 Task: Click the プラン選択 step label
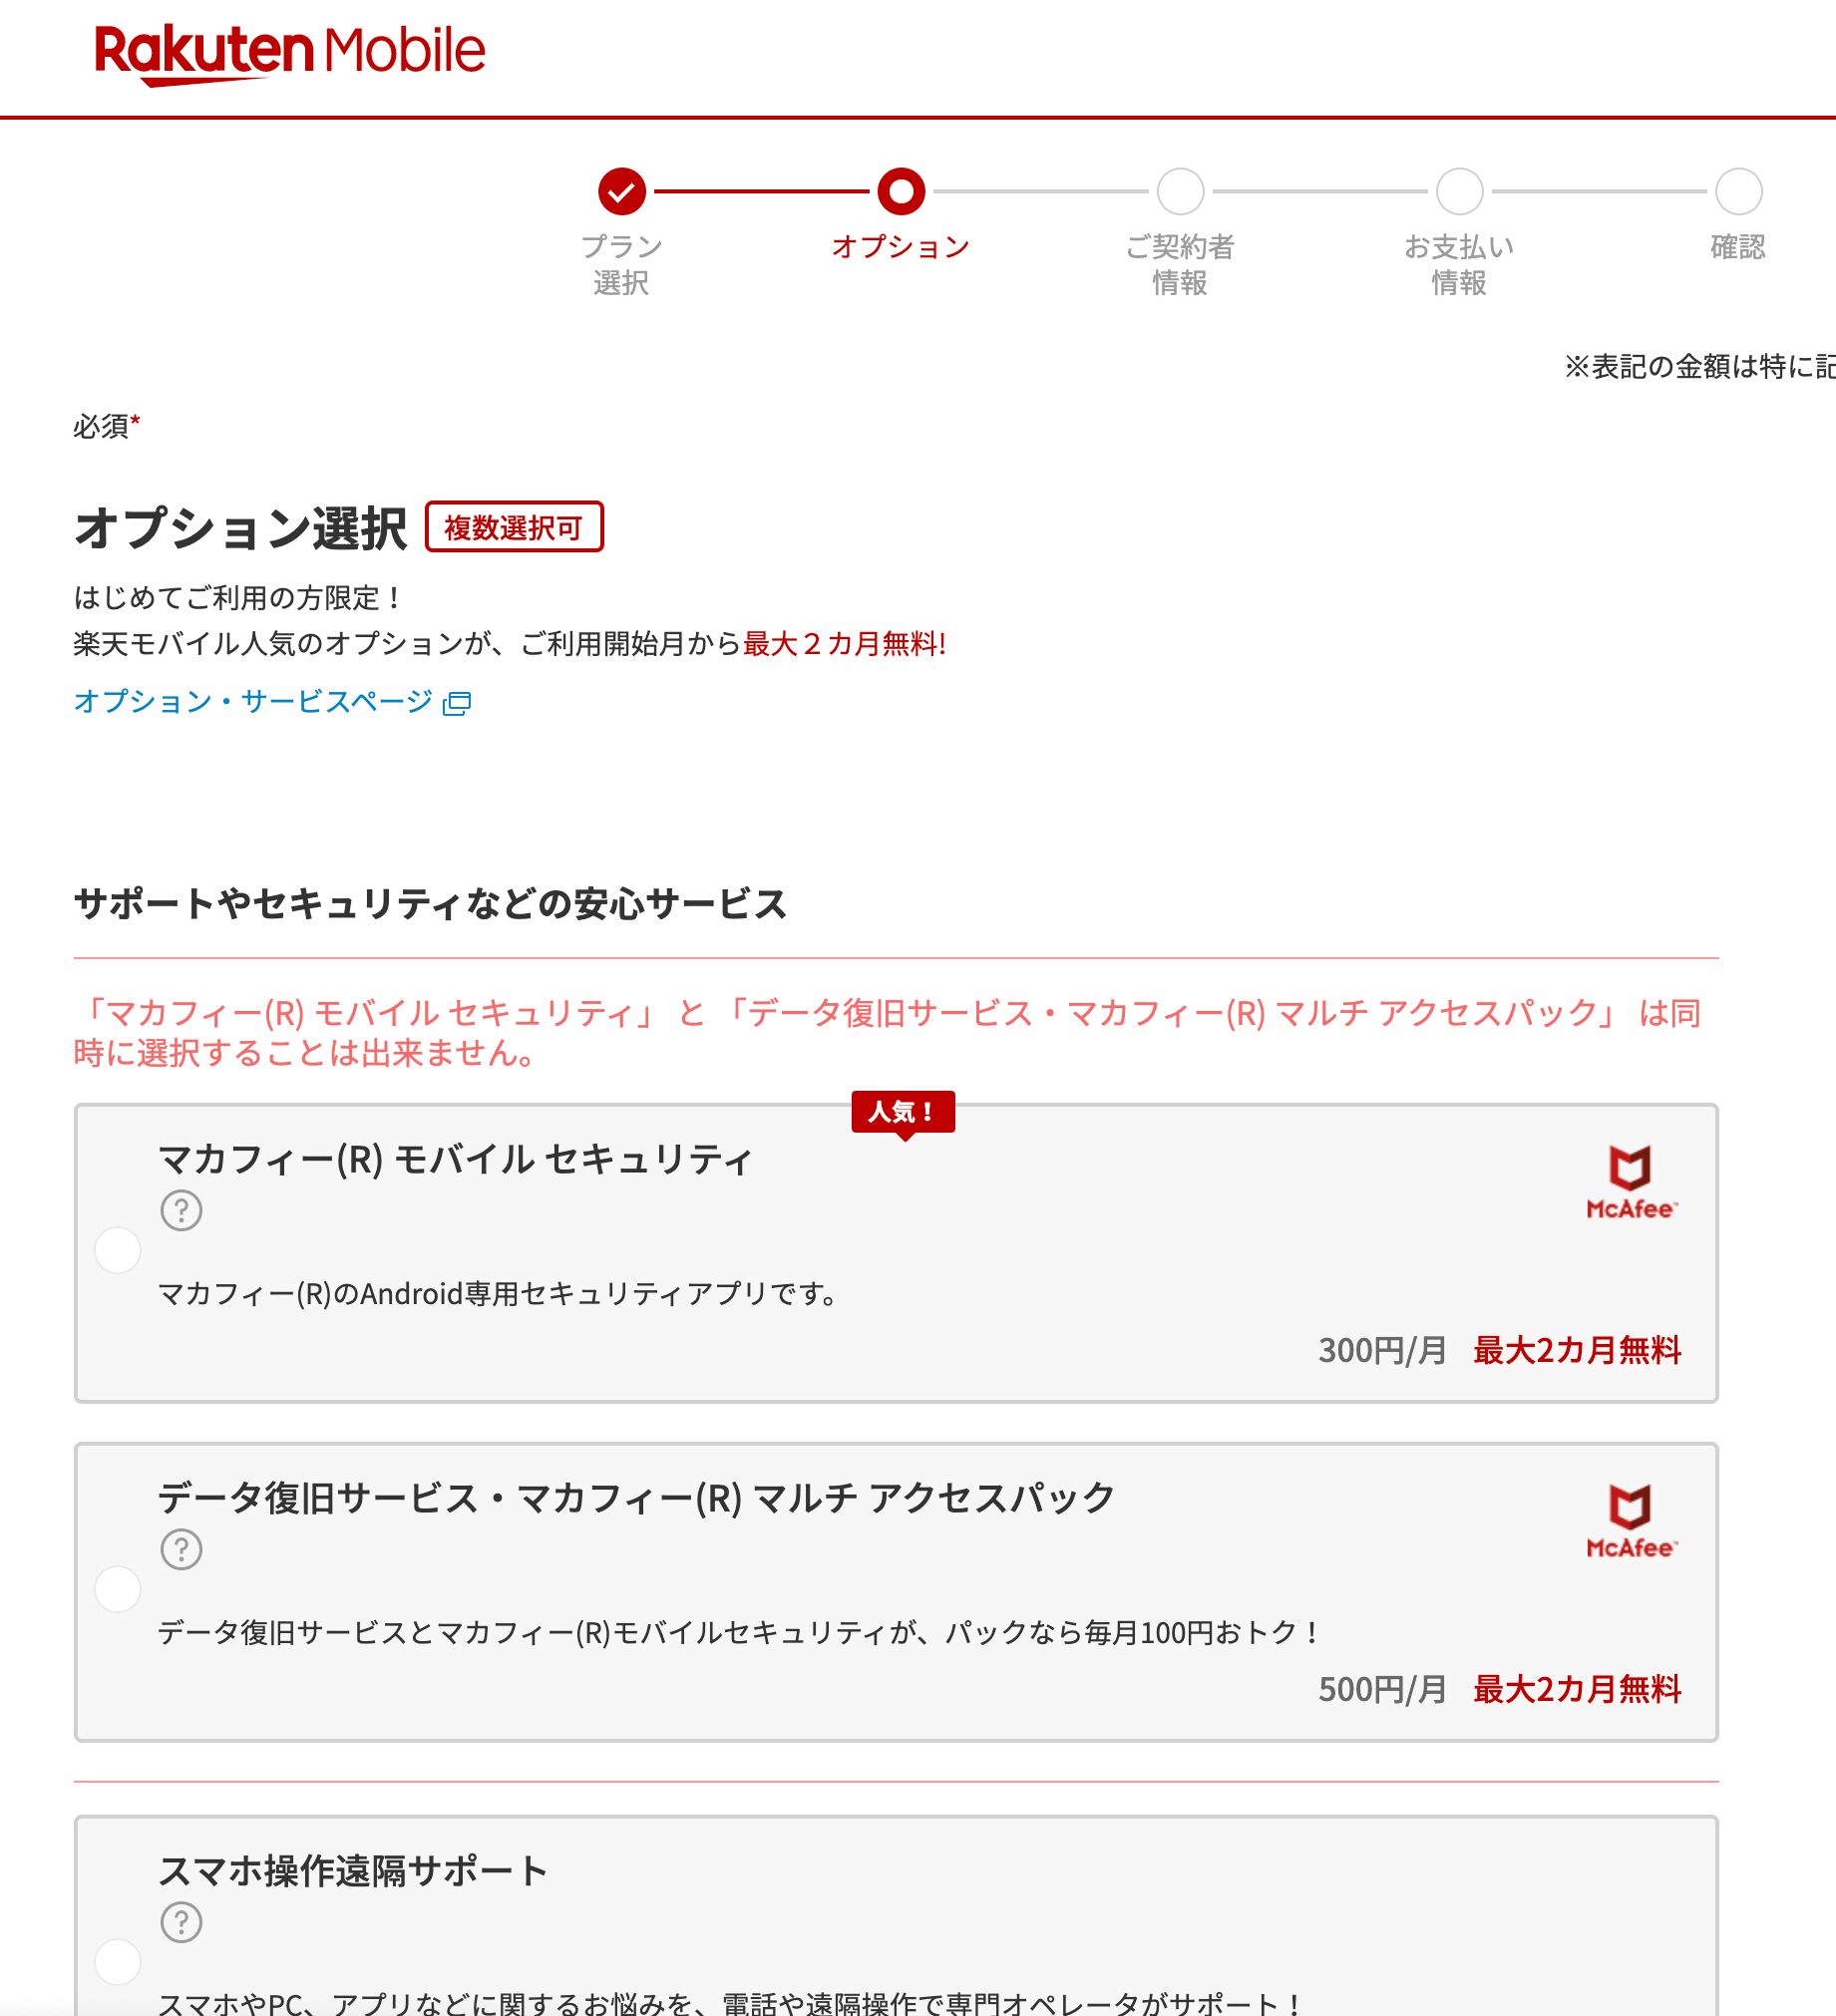621,265
